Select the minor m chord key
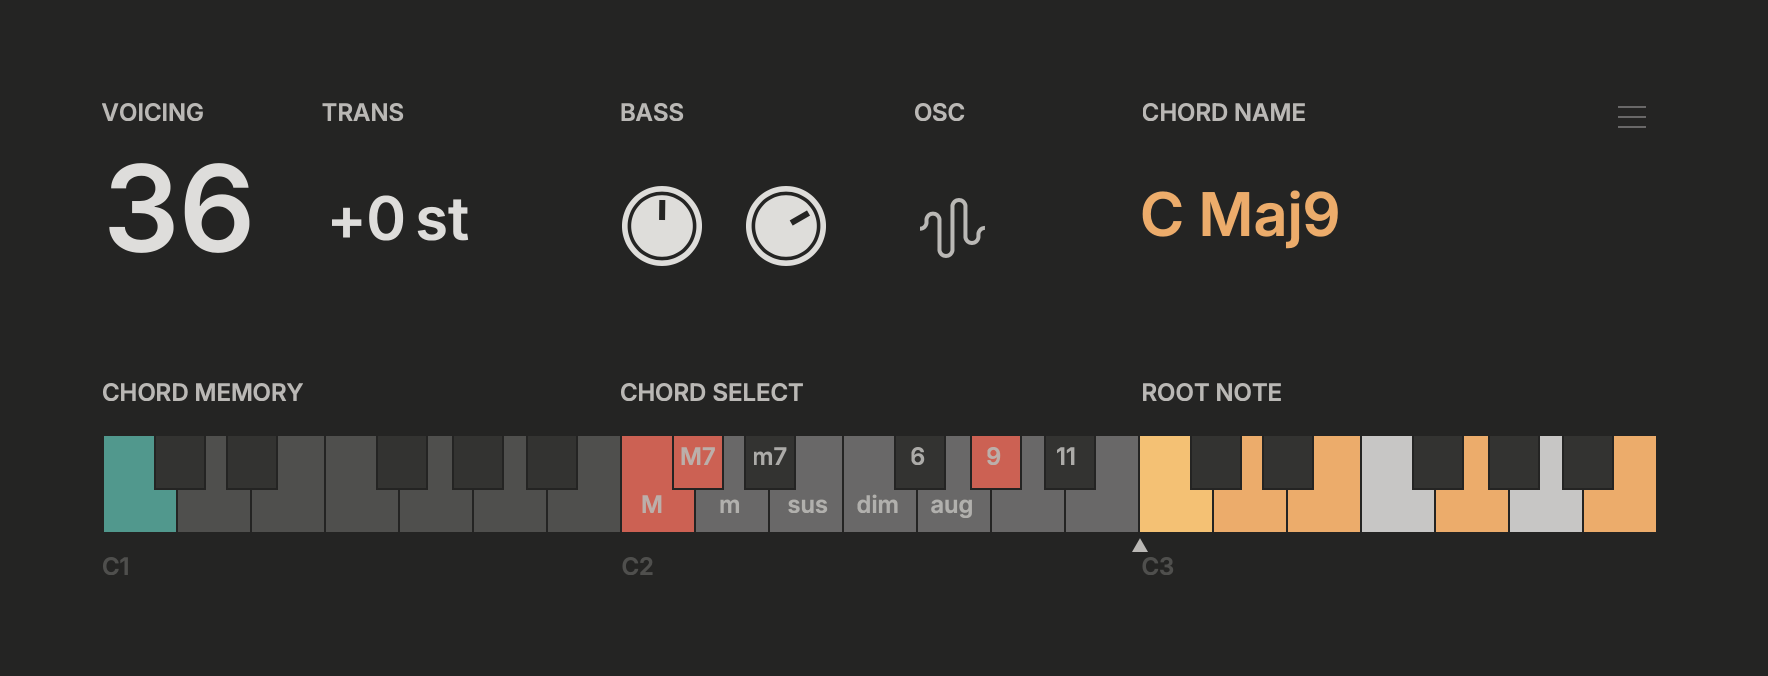 [x=730, y=506]
